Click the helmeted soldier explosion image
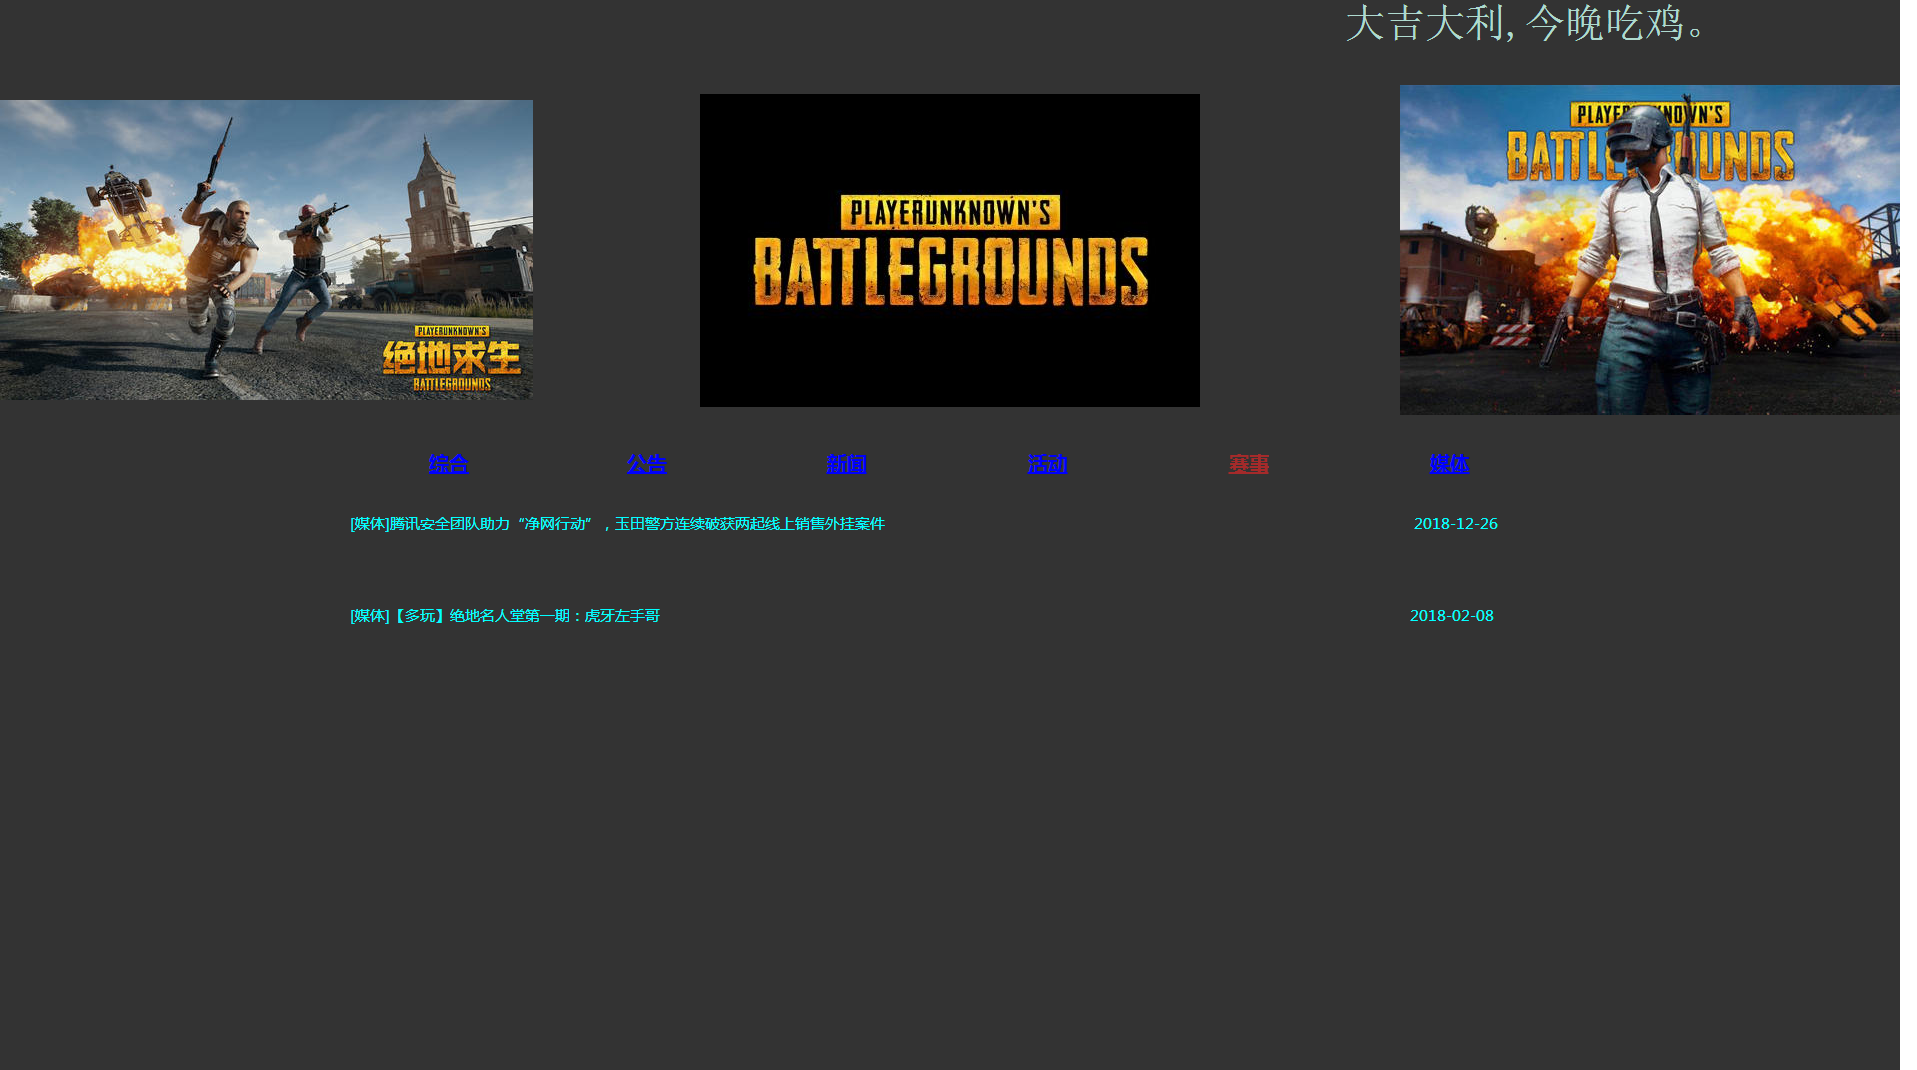This screenshot has width=1917, height=1070. pyautogui.click(x=1650, y=250)
